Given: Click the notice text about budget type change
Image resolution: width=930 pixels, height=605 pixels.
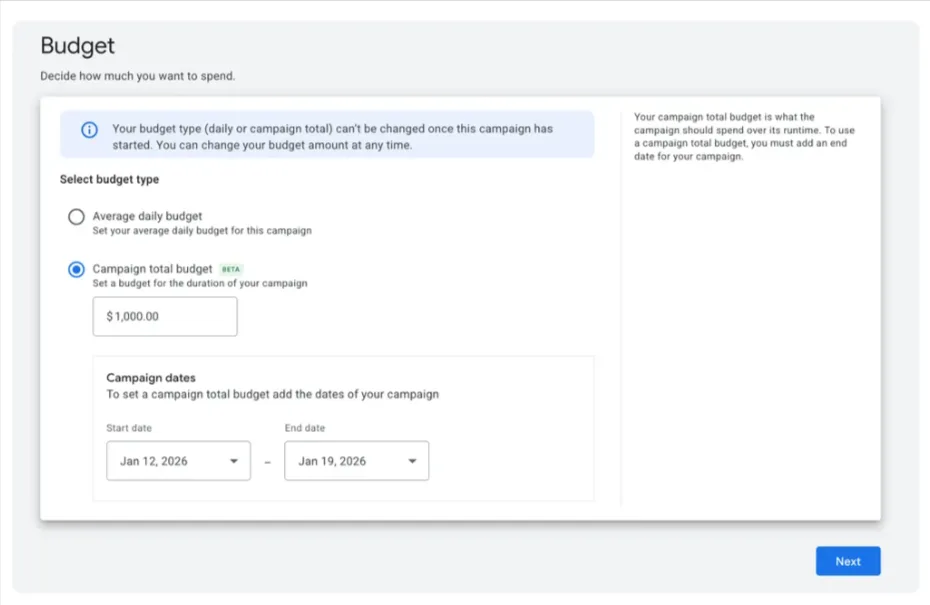Looking at the screenshot, I should pos(333,137).
